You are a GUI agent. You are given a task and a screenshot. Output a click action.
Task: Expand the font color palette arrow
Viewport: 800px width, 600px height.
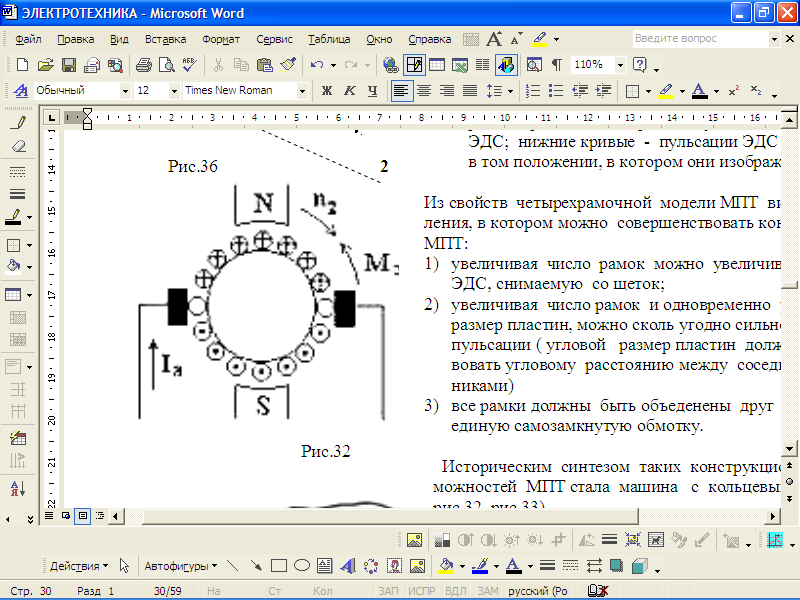click(716, 91)
